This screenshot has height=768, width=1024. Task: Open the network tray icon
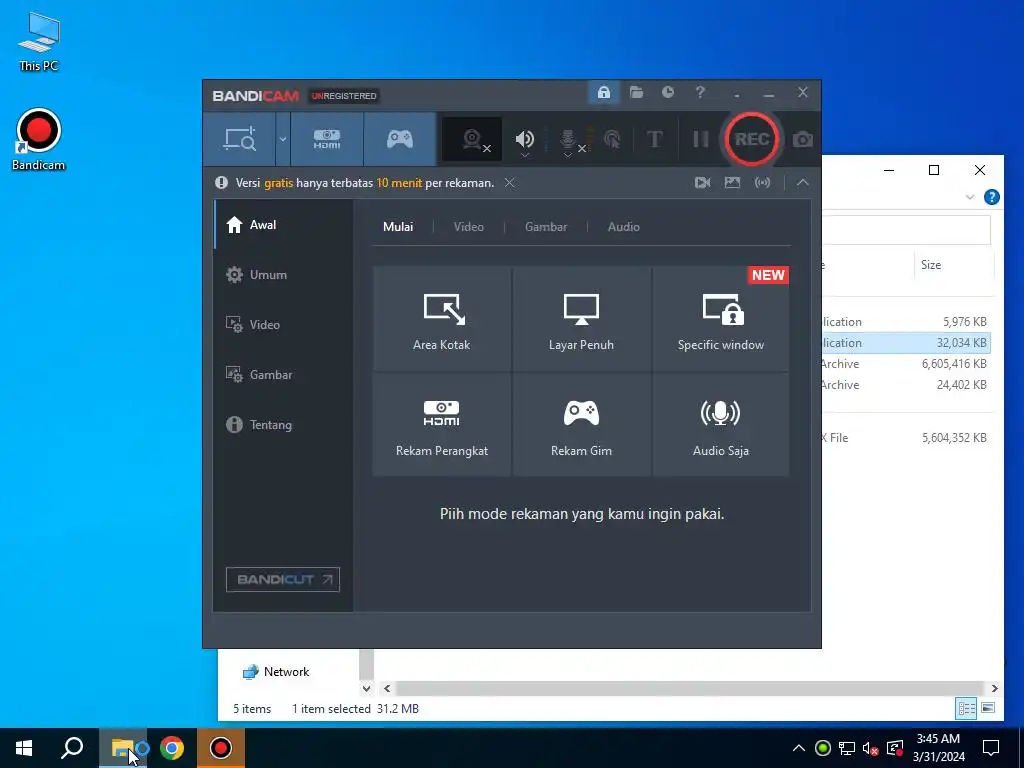847,748
